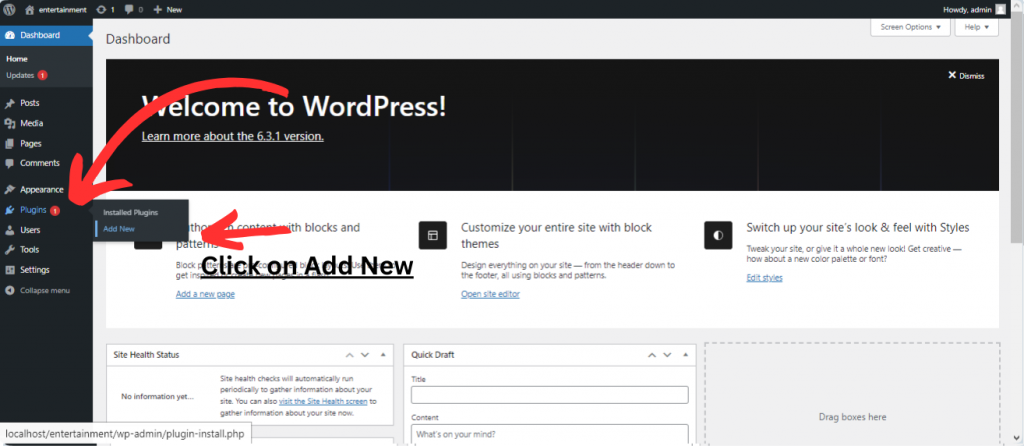This screenshot has width=1024, height=446.
Task: Click the comments bubble icon in admin bar
Action: point(128,9)
